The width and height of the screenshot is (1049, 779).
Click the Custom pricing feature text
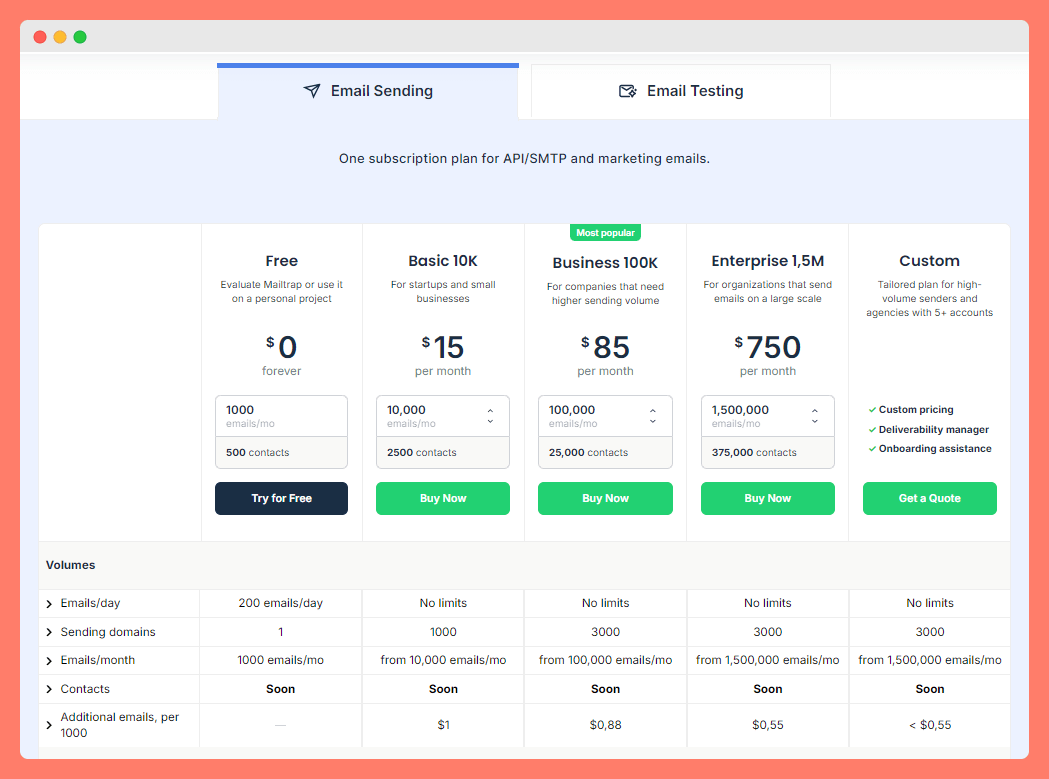click(916, 410)
